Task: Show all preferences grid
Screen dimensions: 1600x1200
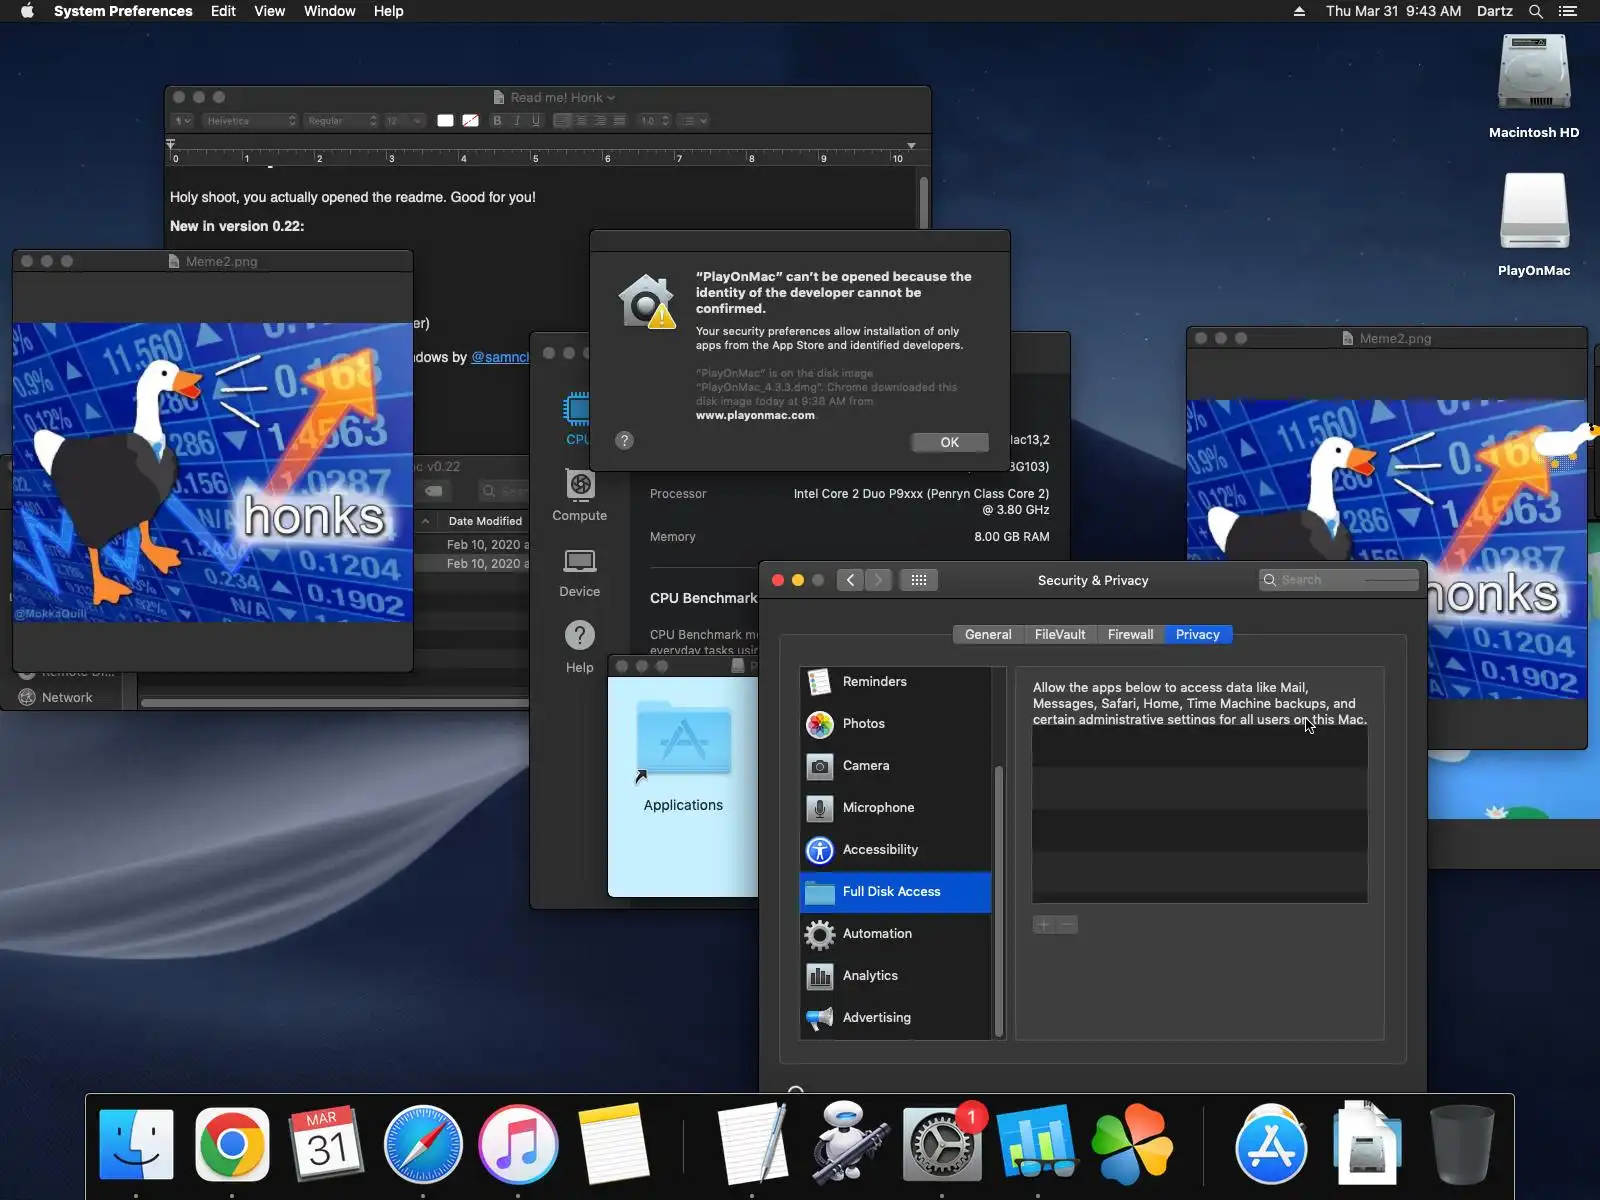Action: coord(919,580)
